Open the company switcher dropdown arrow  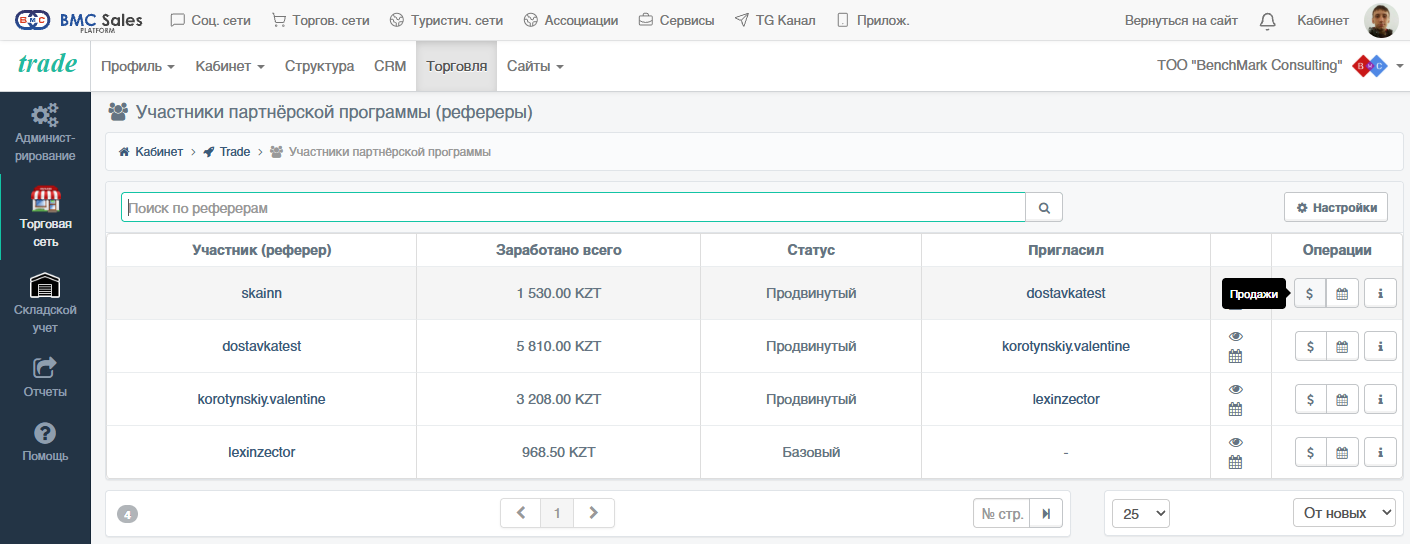pos(1400,66)
